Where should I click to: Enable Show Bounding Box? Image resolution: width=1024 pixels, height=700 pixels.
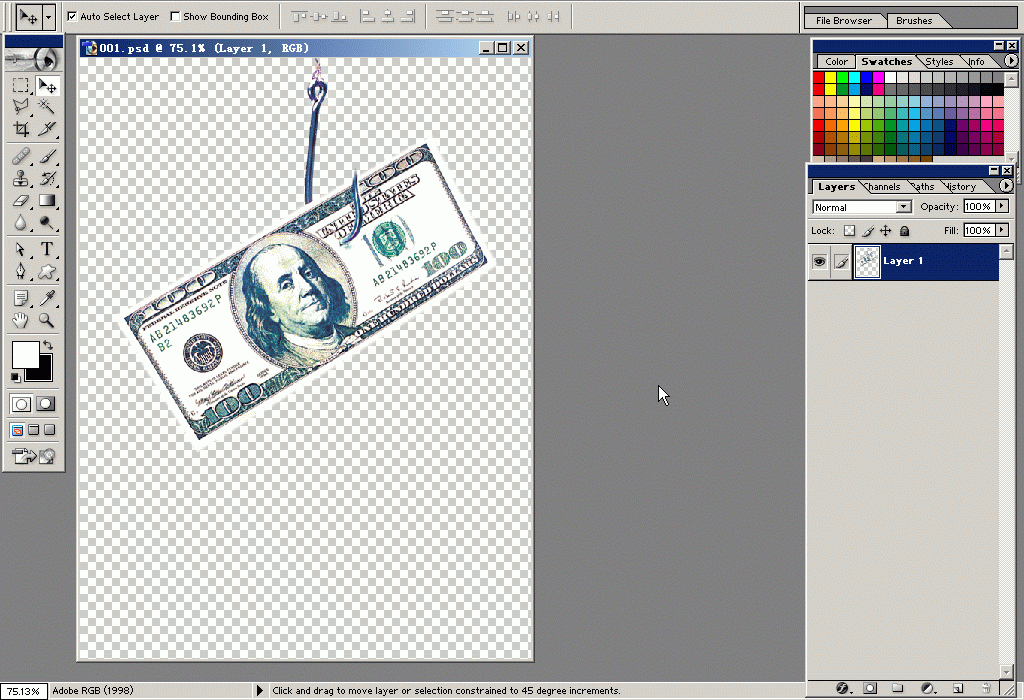(x=175, y=16)
